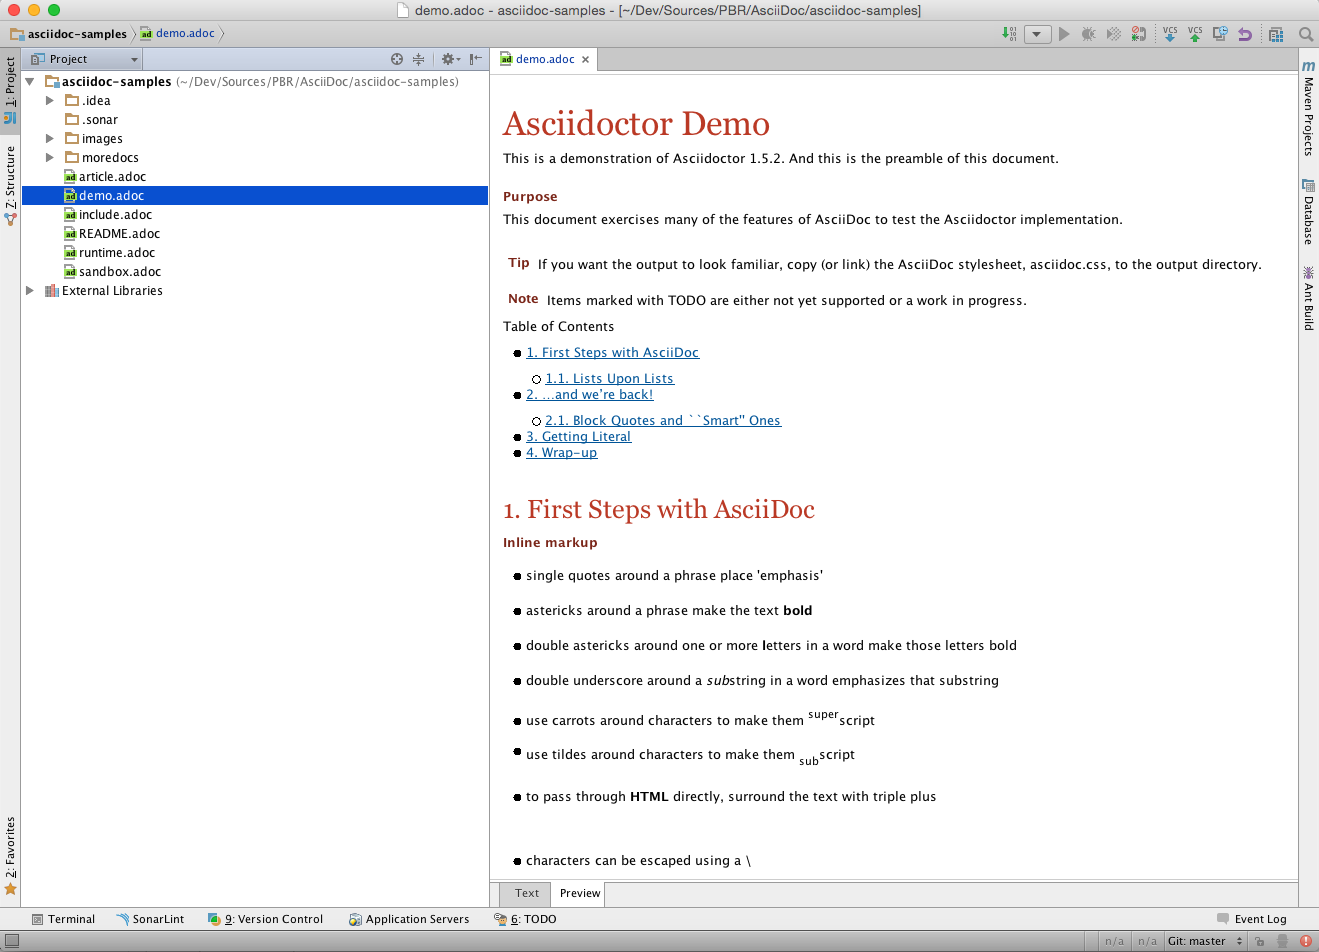
Task: Click the Make Project build icon
Action: click(1009, 34)
